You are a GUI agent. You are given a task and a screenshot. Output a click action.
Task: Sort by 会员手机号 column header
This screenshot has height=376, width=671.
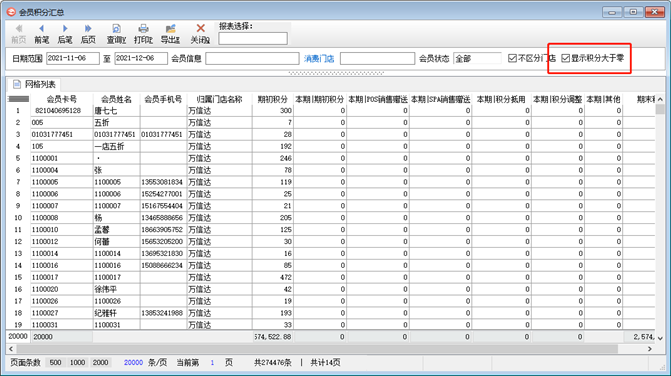coord(163,99)
